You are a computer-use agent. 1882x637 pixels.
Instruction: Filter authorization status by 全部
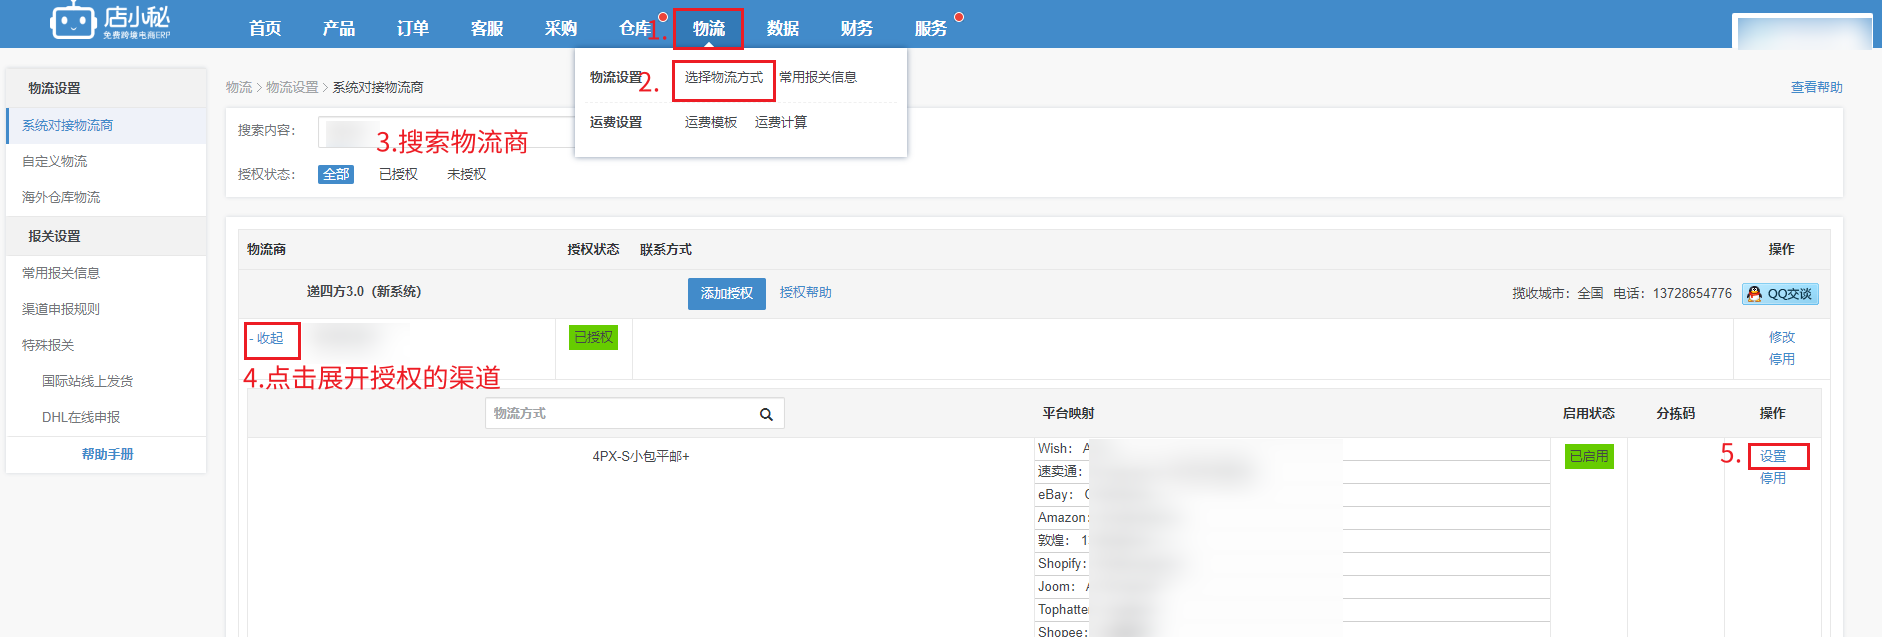coord(336,174)
